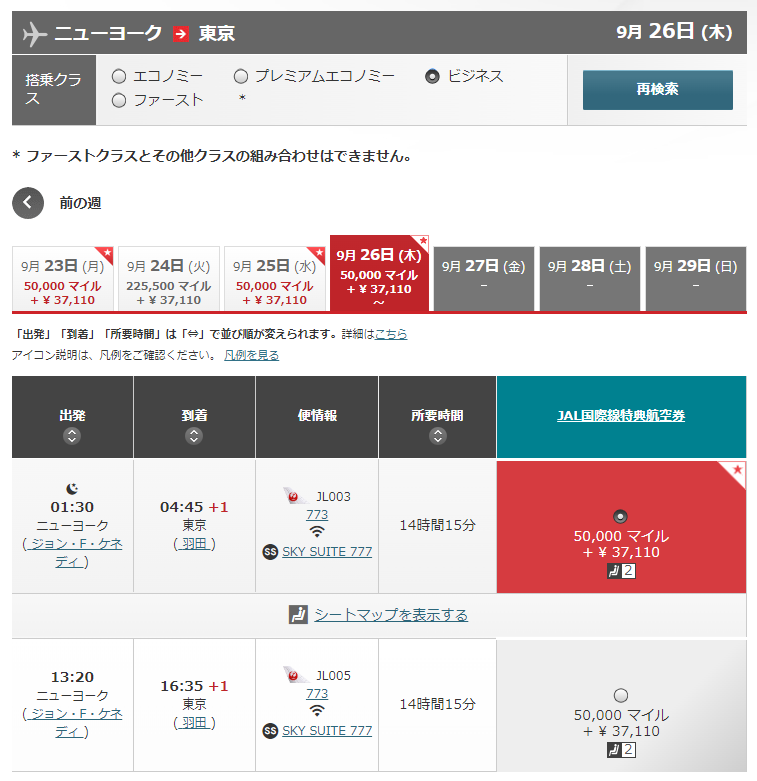Click the JAL tail logo for JL003
This screenshot has width=757, height=781.
click(x=295, y=496)
